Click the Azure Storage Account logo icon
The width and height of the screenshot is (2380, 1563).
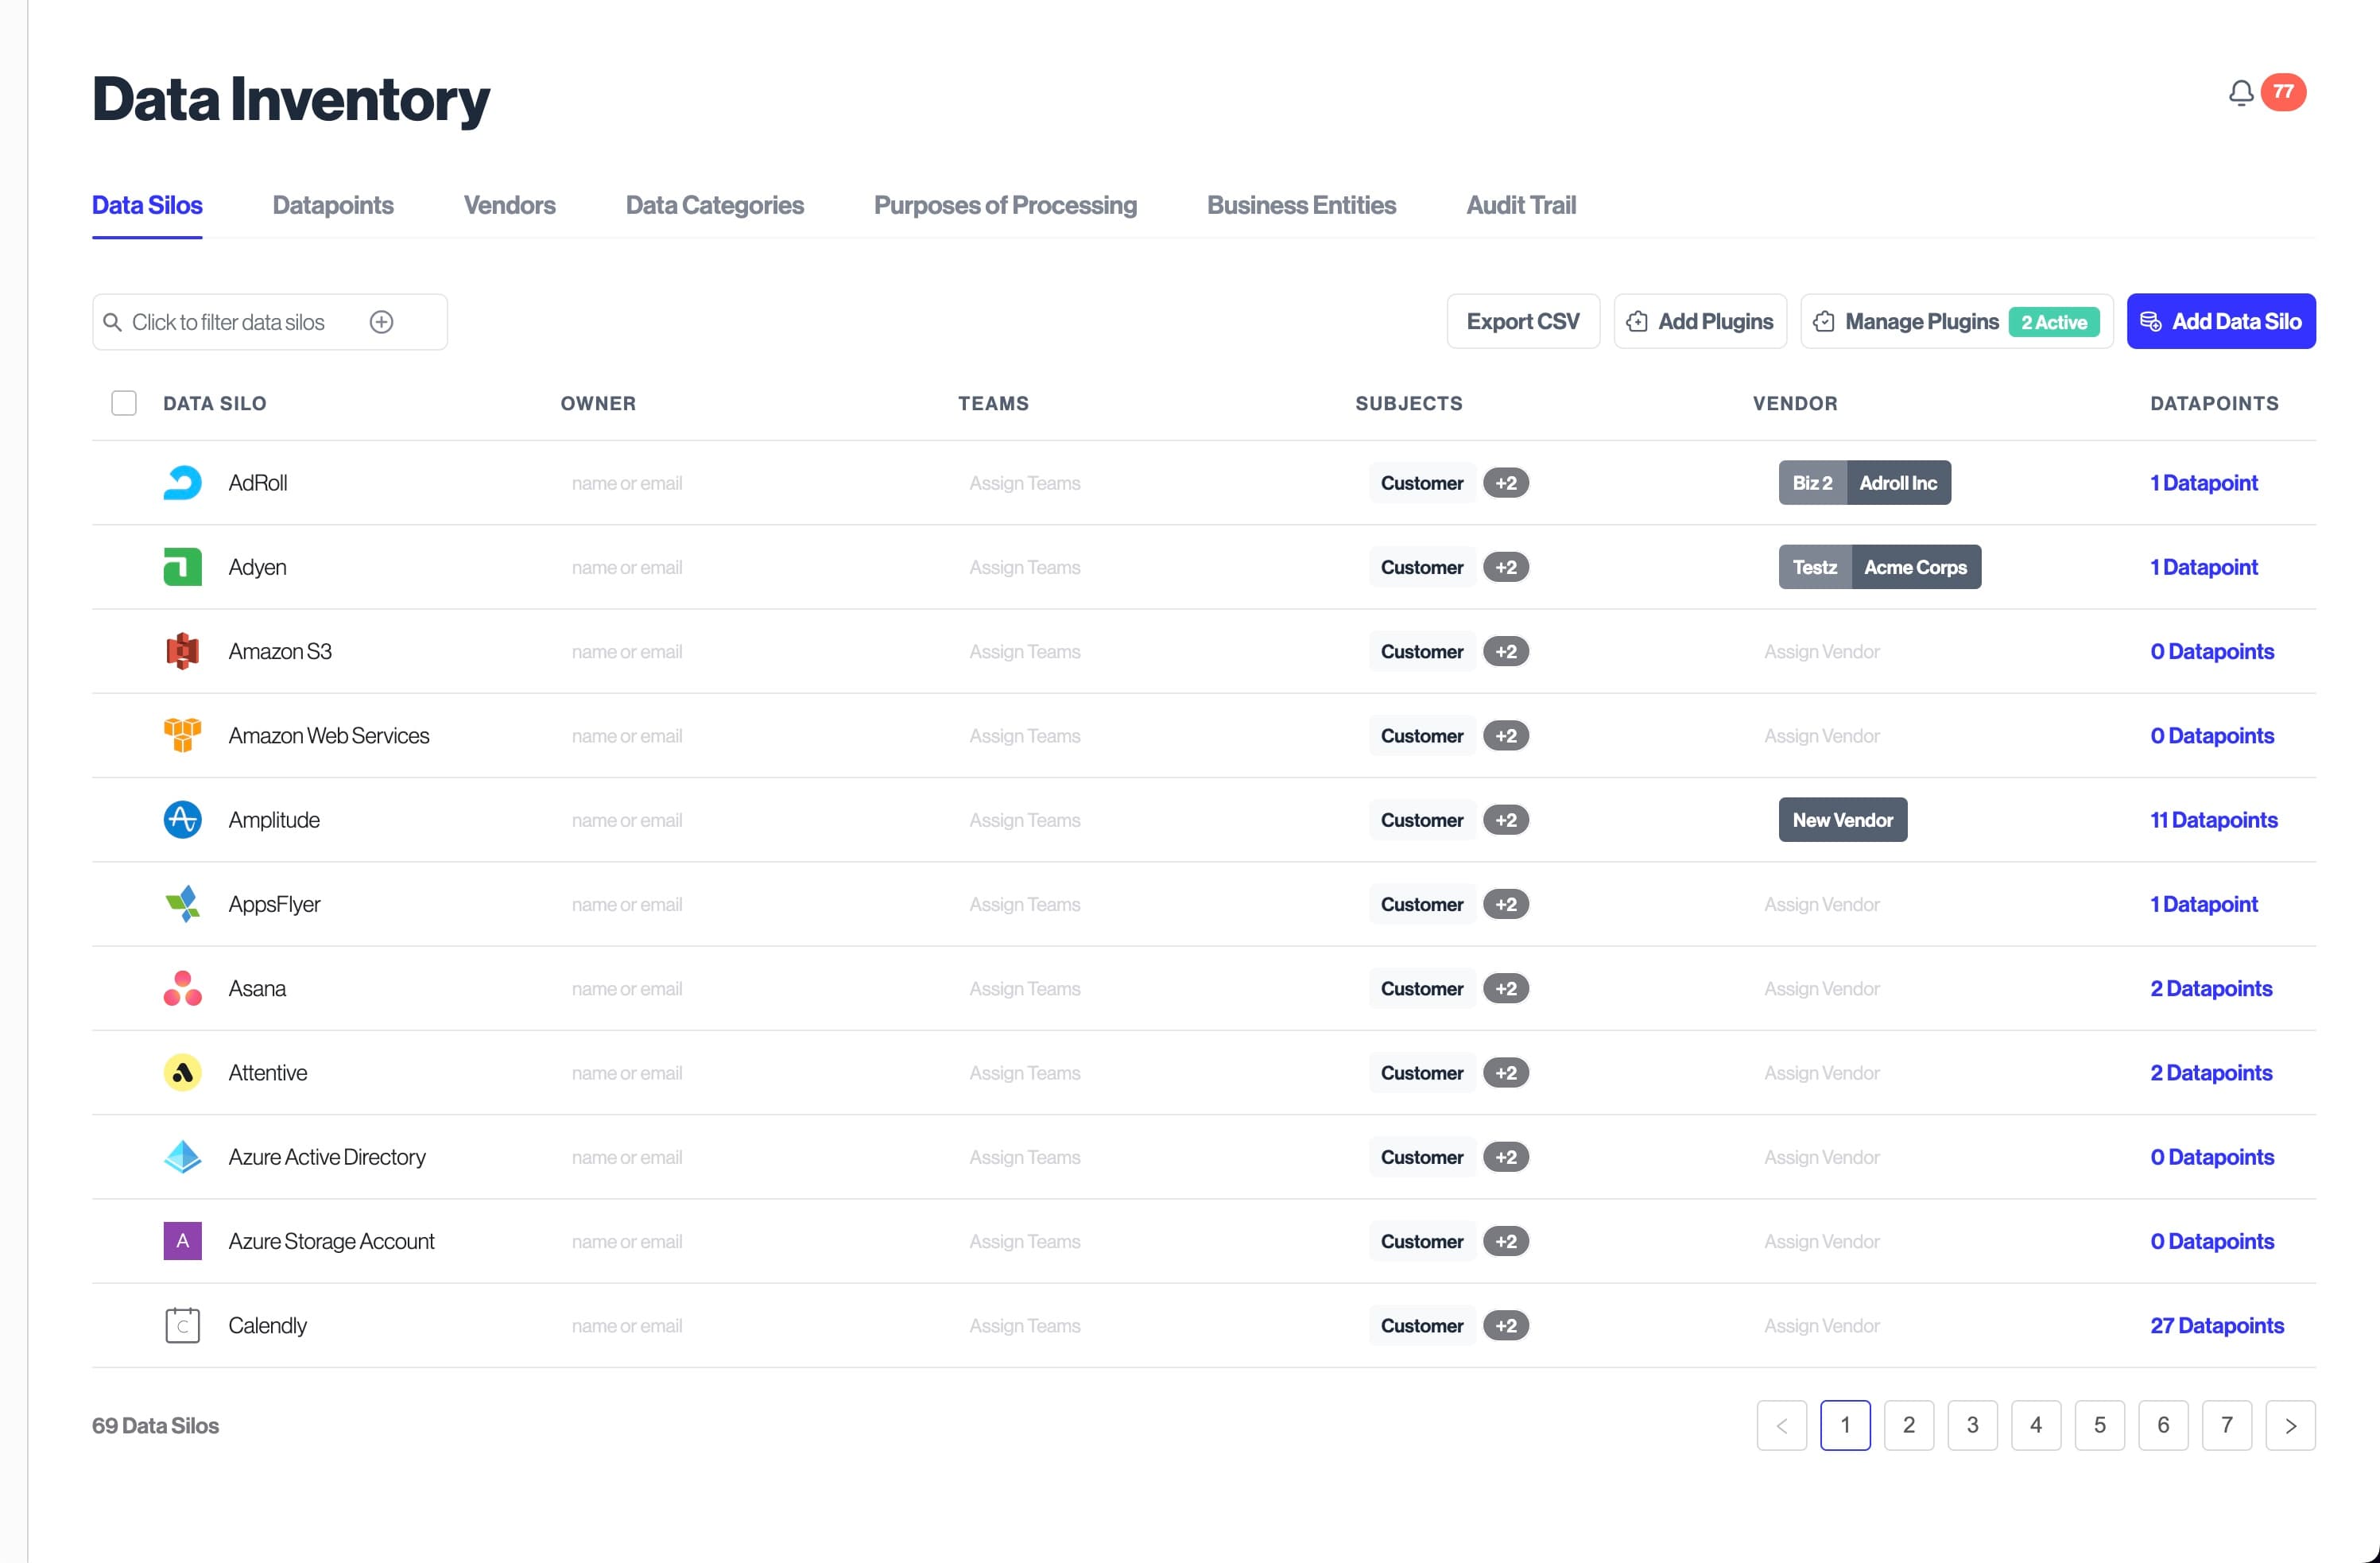pos(182,1241)
